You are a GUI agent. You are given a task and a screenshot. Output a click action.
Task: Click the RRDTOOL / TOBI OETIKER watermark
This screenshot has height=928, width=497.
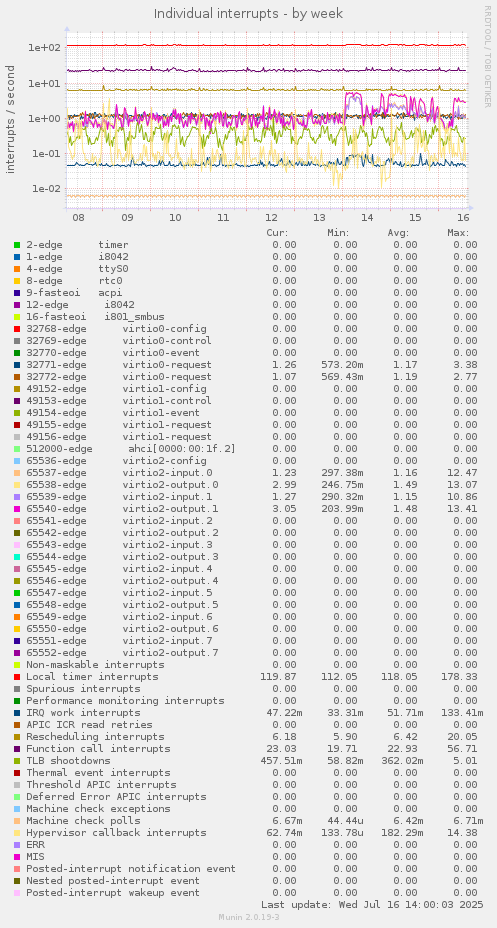pos(488,56)
